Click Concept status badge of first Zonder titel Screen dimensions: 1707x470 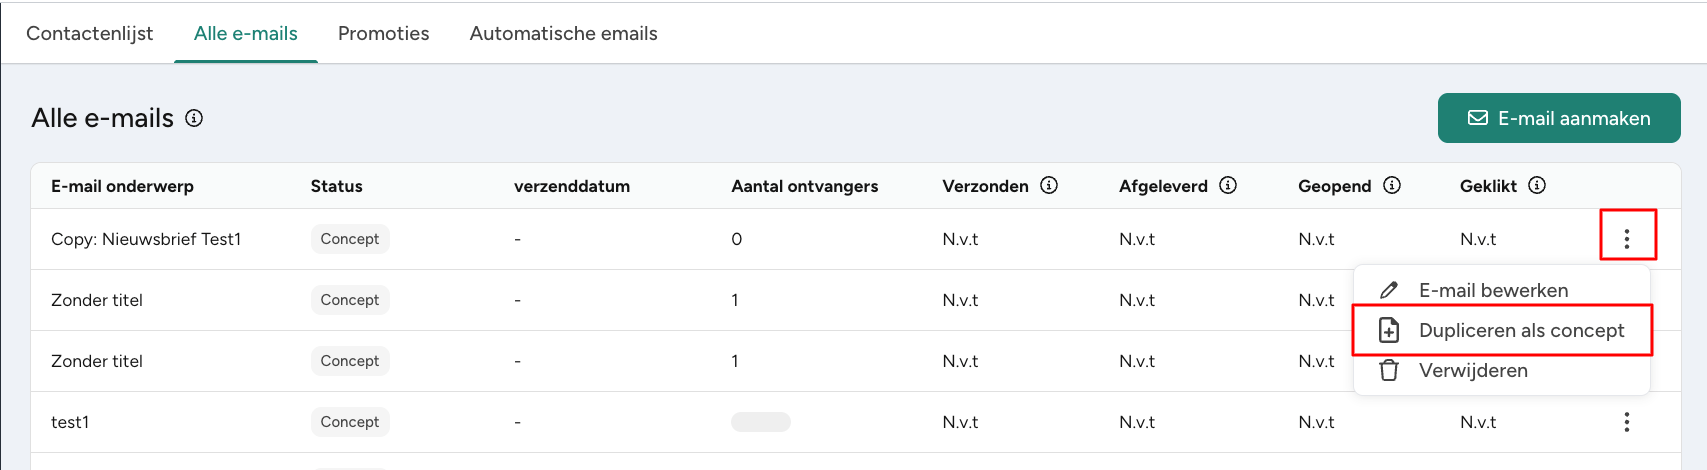(x=349, y=300)
